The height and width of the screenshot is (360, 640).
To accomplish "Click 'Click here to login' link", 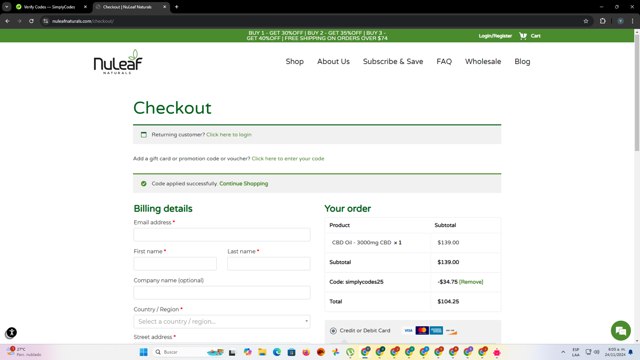I will click(229, 135).
